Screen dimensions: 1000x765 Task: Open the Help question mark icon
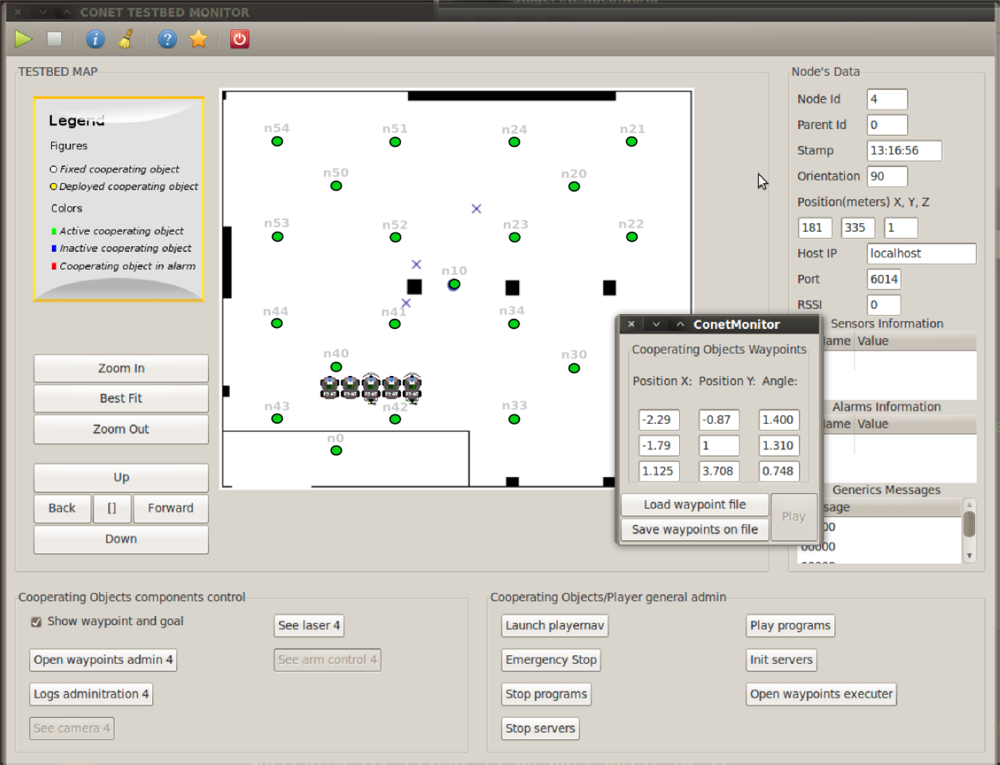167,39
